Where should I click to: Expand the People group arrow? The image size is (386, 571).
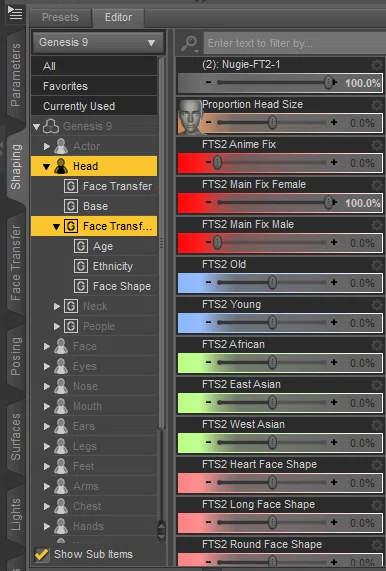57,326
